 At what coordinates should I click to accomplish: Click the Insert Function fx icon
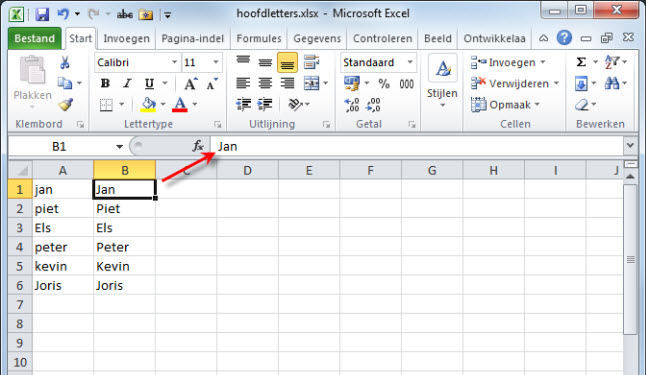coord(198,146)
